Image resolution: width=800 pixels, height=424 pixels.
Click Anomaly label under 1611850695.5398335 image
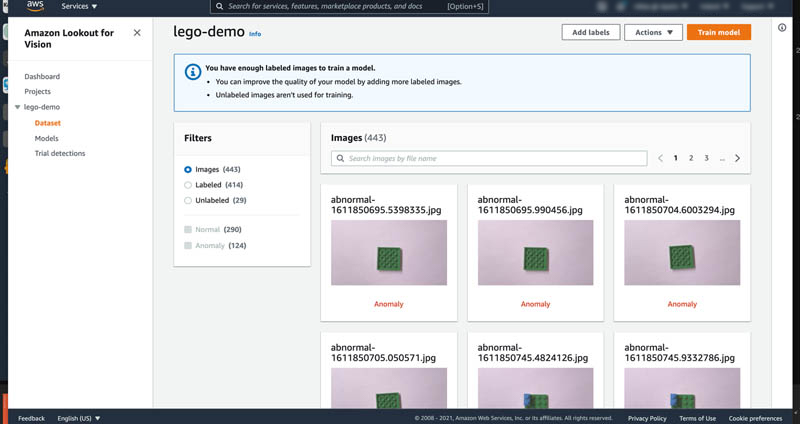coord(389,304)
